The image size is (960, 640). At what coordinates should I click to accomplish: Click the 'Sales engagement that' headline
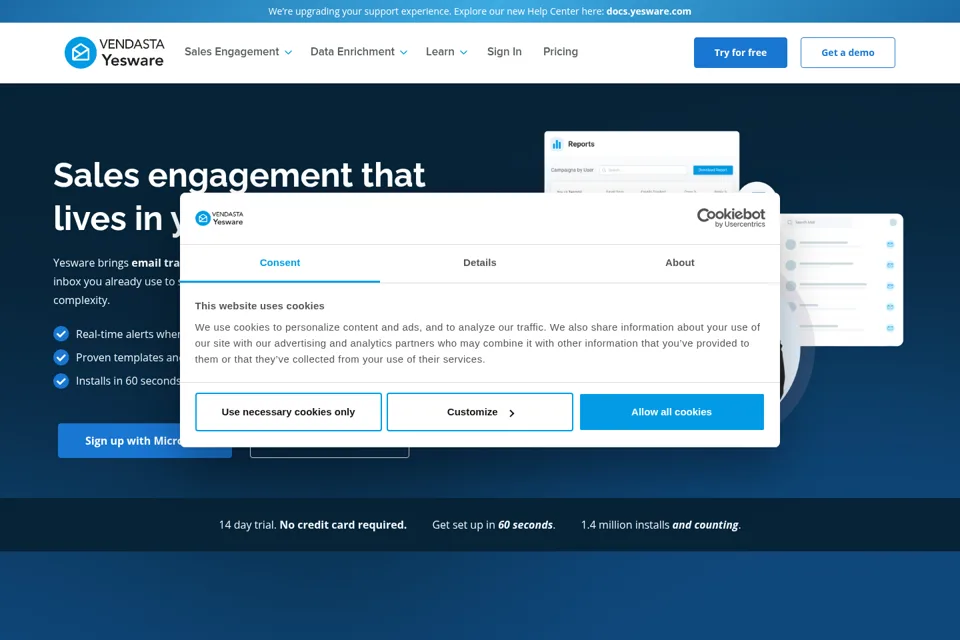point(239,175)
